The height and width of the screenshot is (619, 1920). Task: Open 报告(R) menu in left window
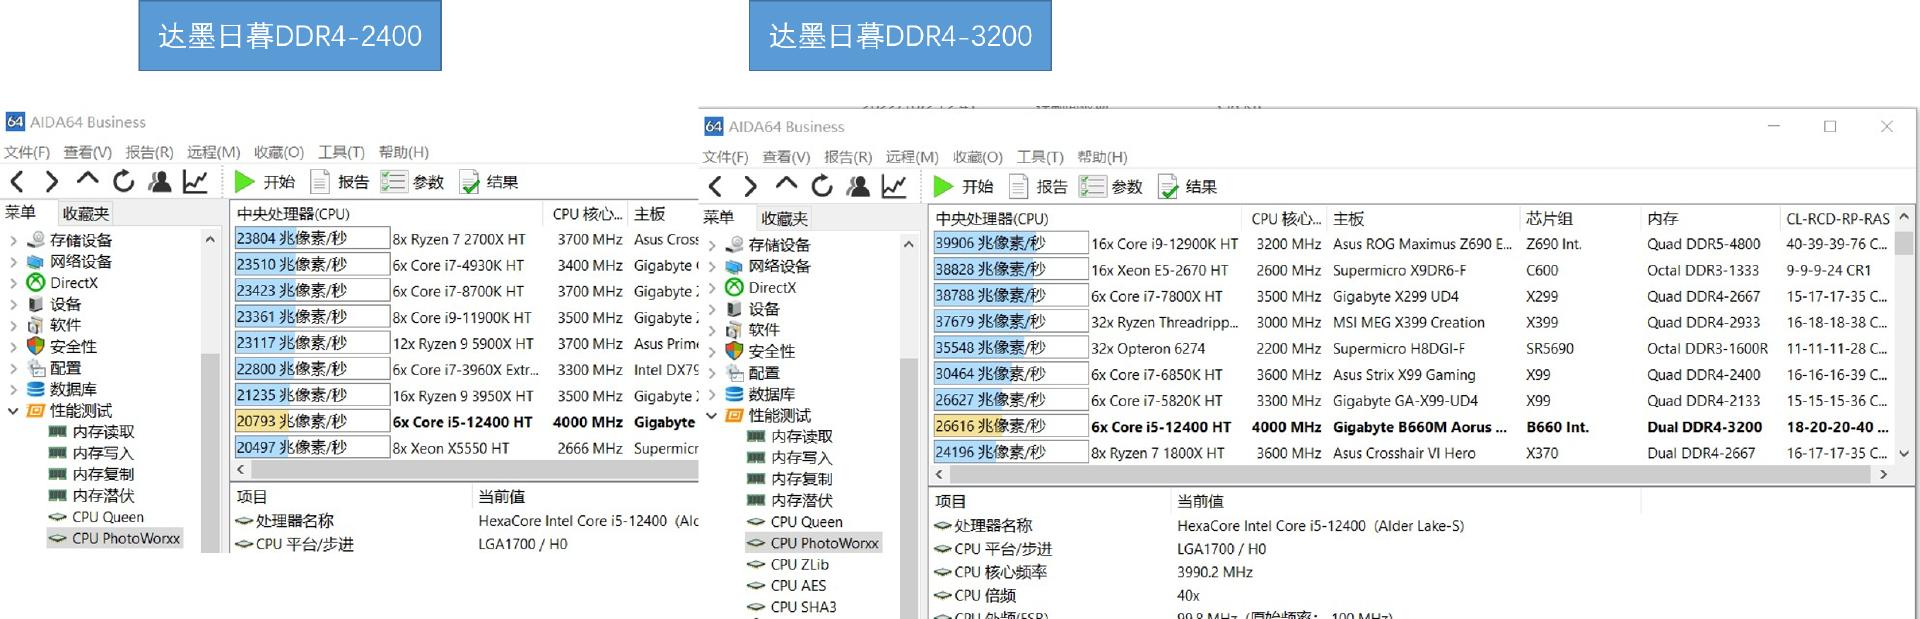(x=149, y=152)
